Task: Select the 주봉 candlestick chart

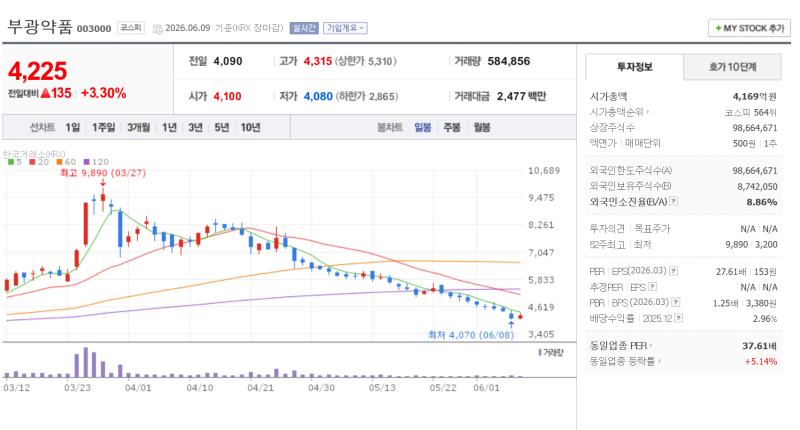Action: (452, 128)
